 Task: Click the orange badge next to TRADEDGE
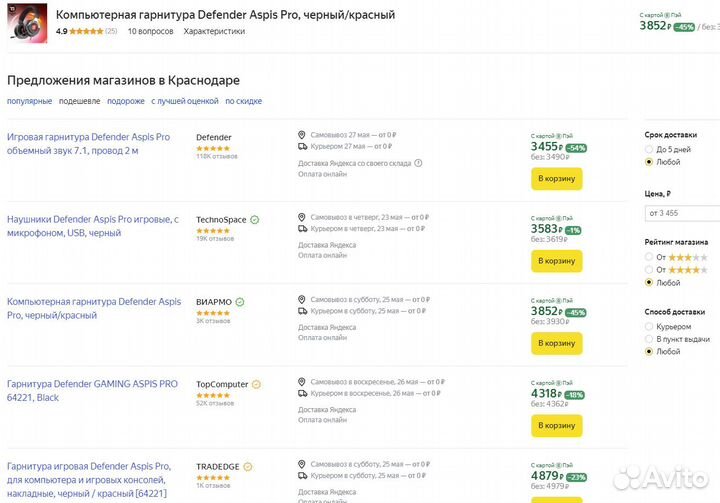[248, 466]
